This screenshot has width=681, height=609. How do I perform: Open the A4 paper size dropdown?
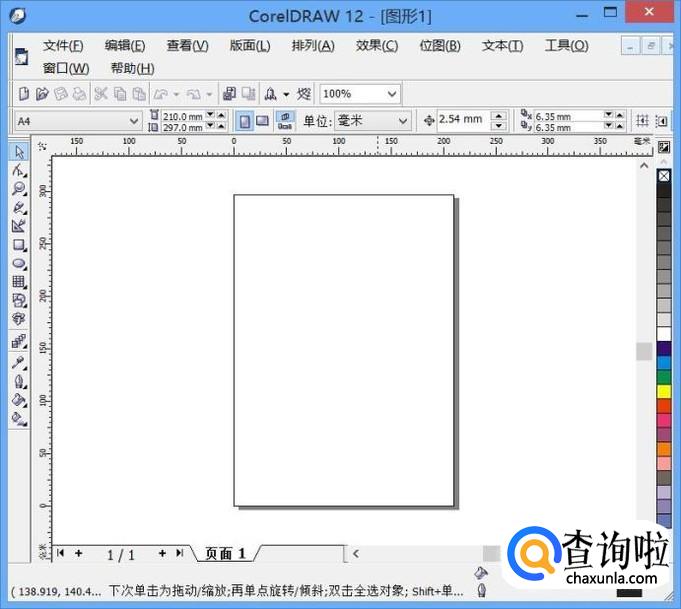pos(134,121)
